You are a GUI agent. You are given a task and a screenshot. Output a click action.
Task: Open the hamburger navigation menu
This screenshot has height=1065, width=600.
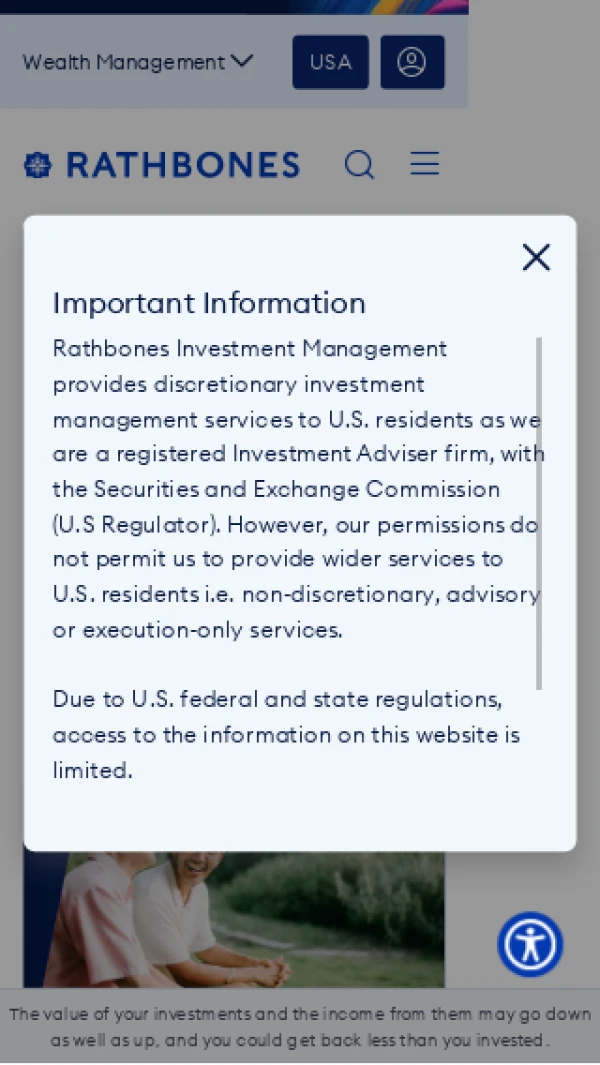pos(425,164)
